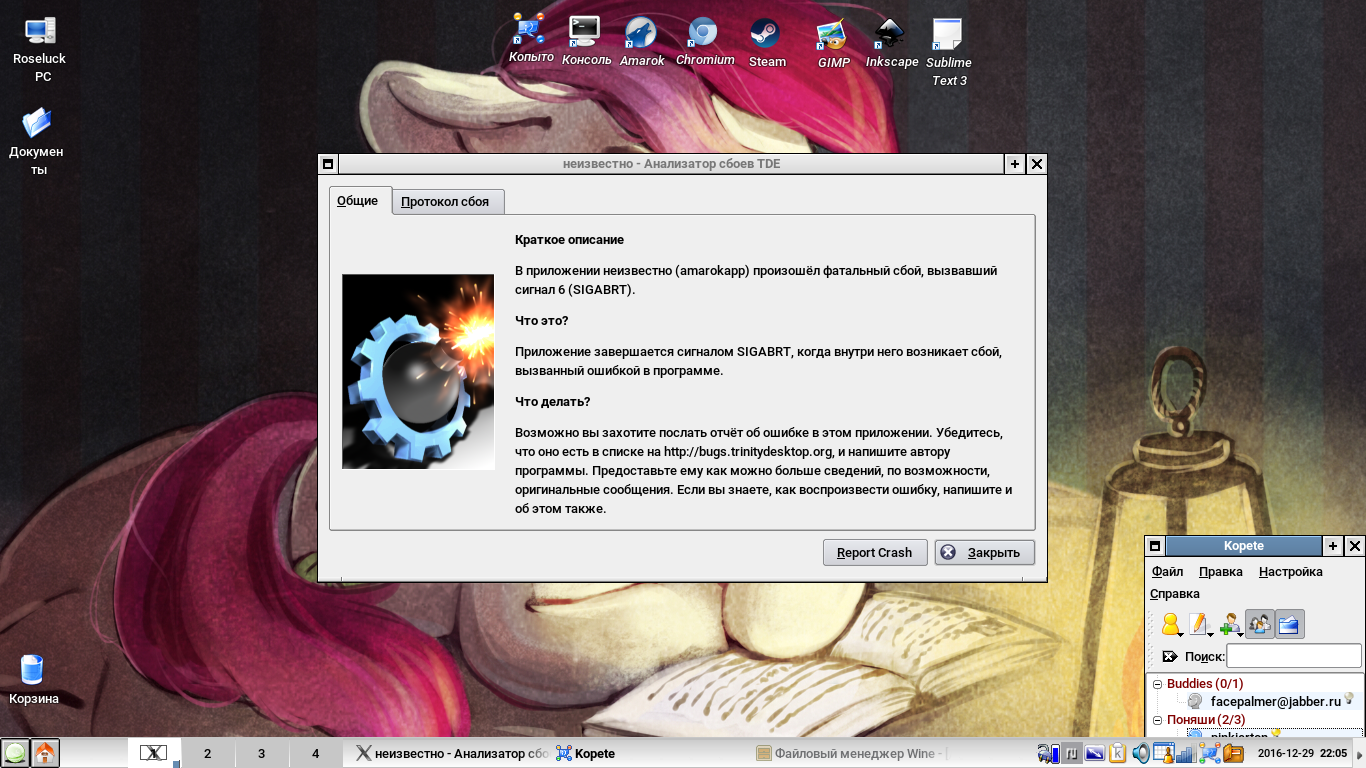
Task: Click the display resize tray icon
Action: [1094, 753]
